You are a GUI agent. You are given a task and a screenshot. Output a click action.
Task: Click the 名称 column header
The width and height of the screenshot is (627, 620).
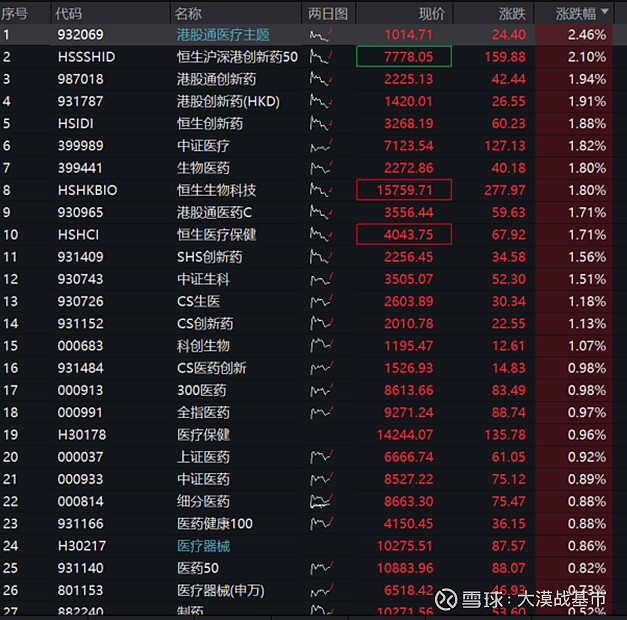coord(188,14)
